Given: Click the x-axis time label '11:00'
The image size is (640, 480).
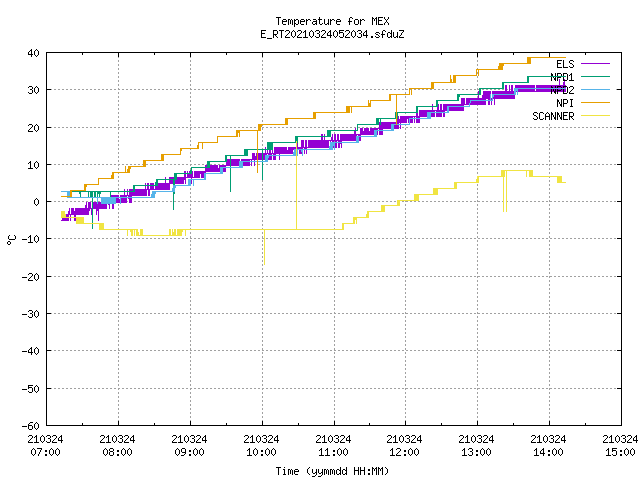Looking at the screenshot, I should pos(333,453).
